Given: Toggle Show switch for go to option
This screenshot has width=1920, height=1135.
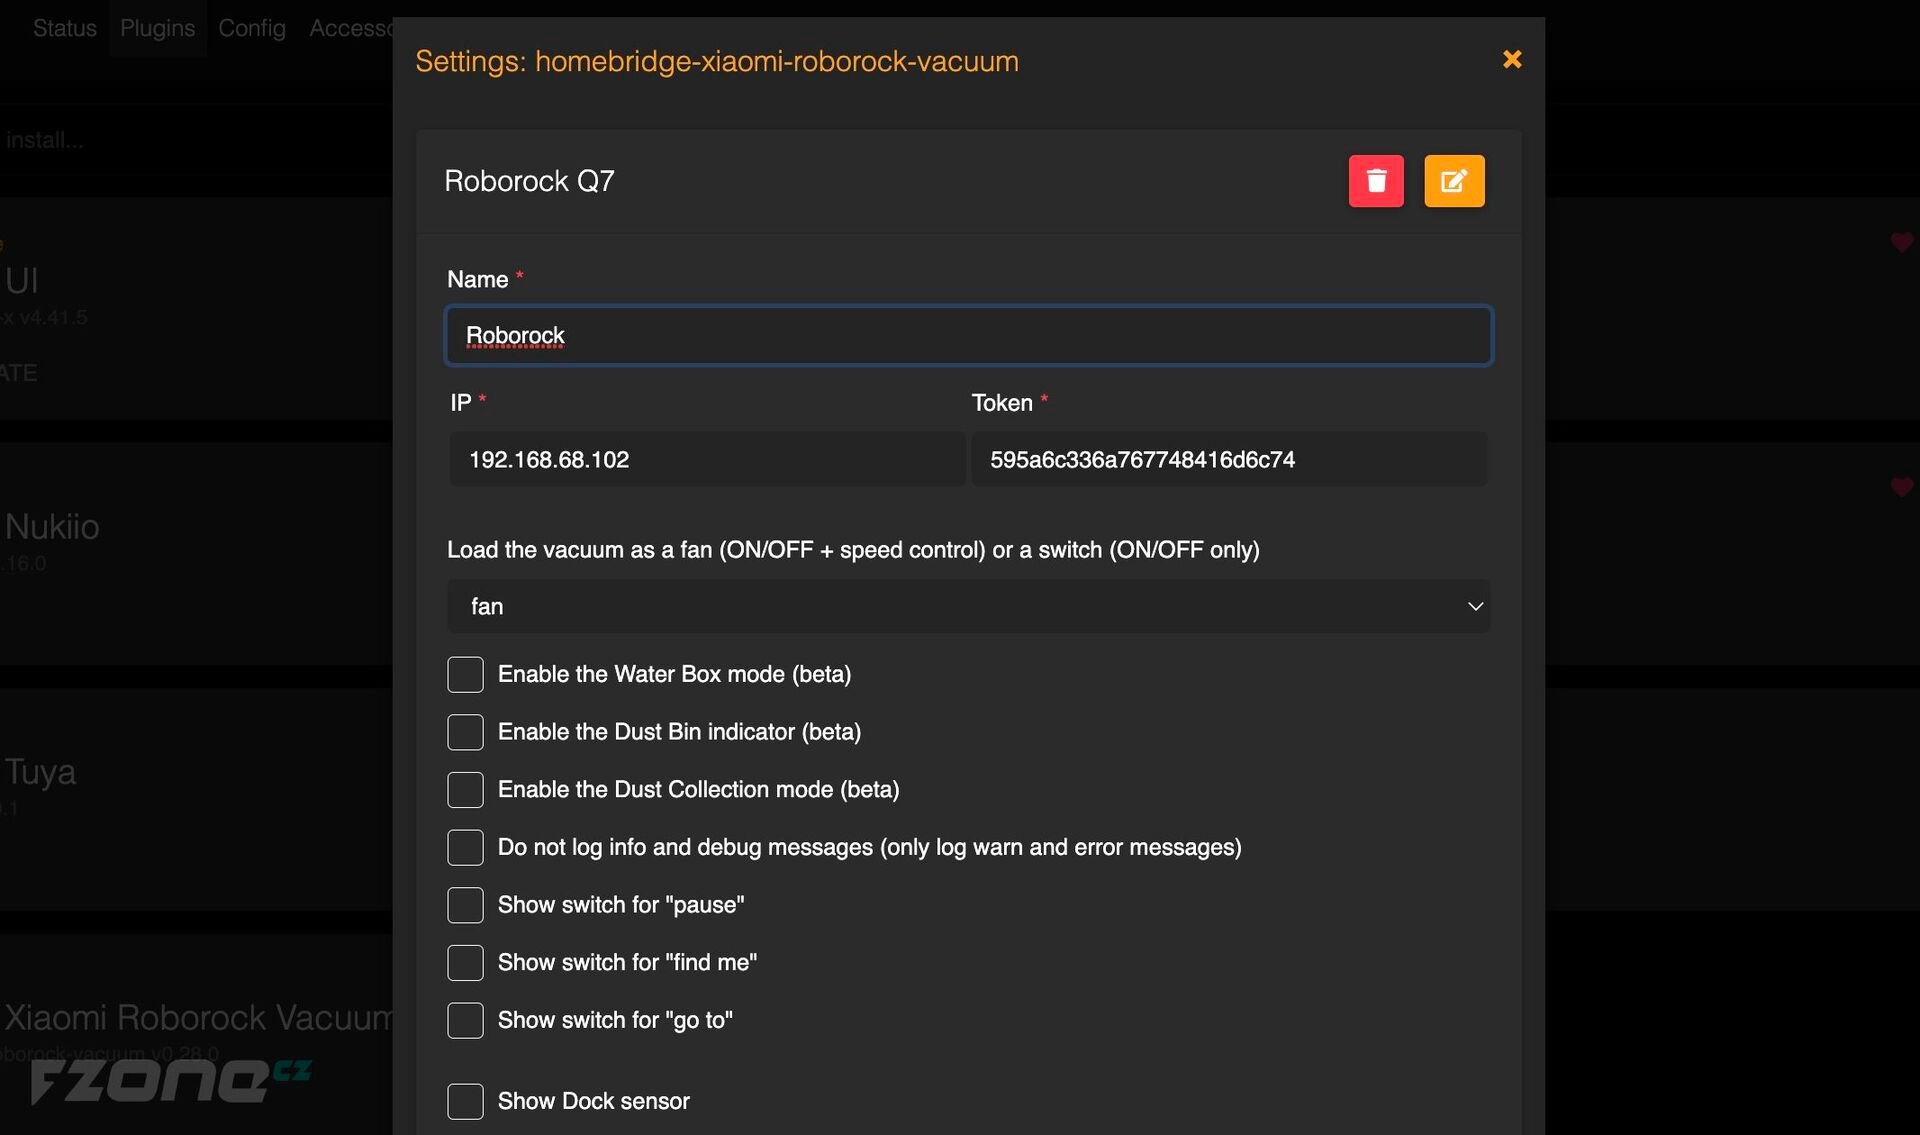Looking at the screenshot, I should tap(465, 1019).
